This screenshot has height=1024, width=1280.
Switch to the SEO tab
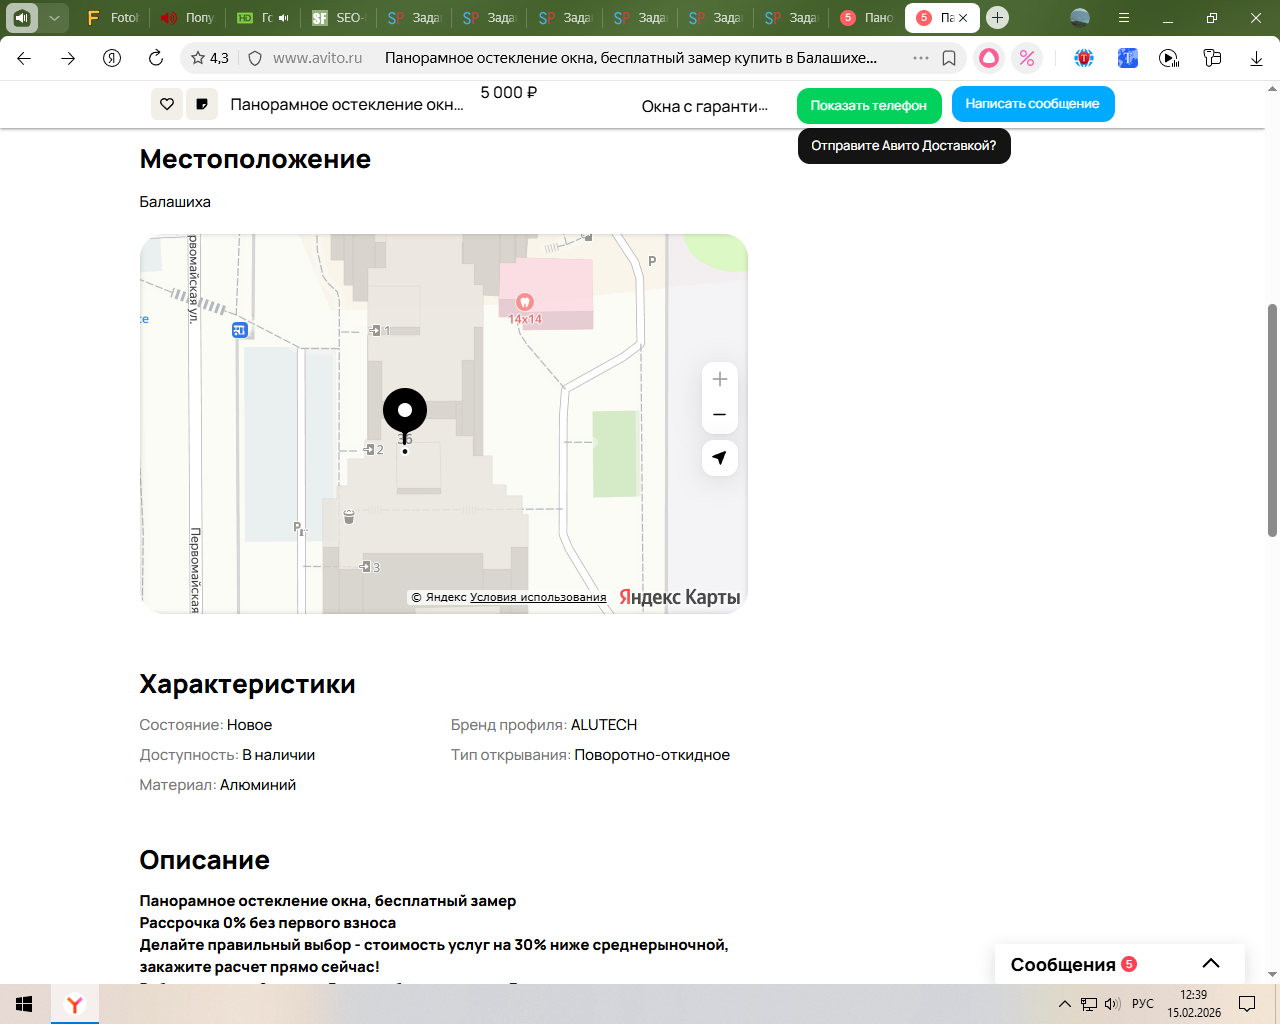click(x=338, y=18)
